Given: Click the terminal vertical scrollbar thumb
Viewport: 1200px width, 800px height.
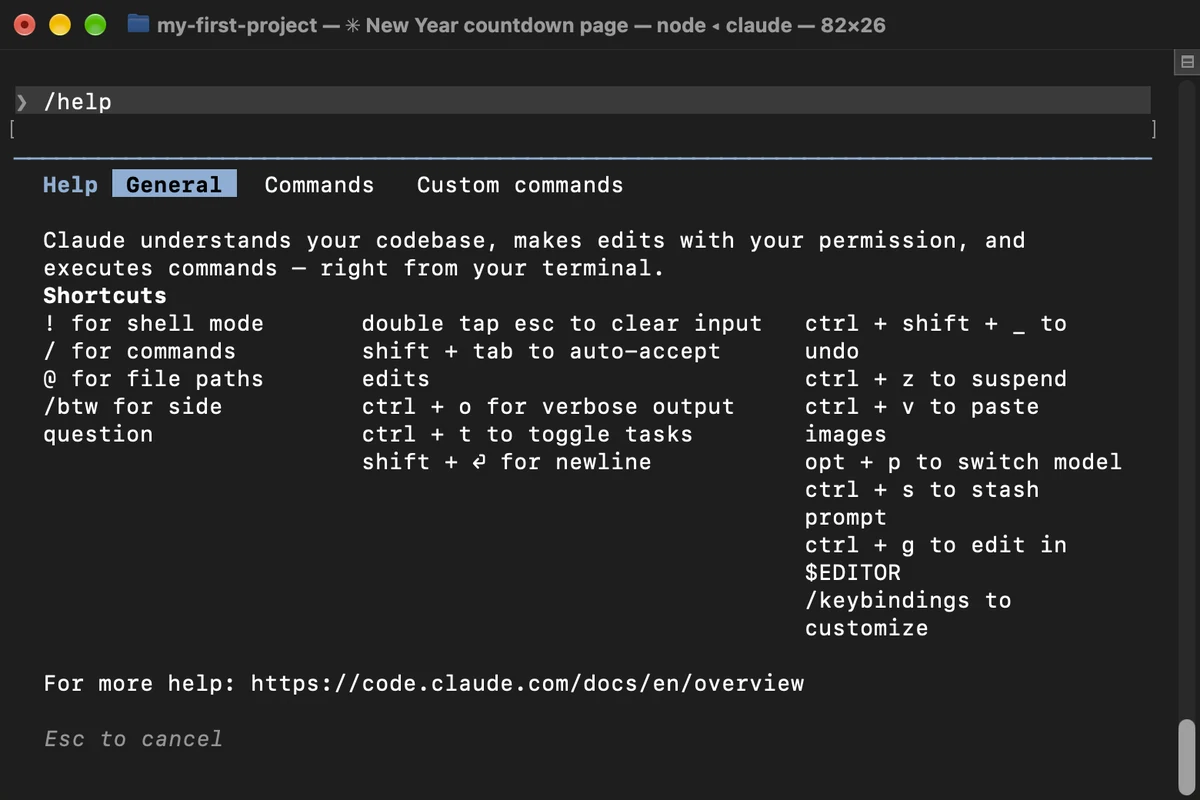Looking at the screenshot, I should 1187,757.
